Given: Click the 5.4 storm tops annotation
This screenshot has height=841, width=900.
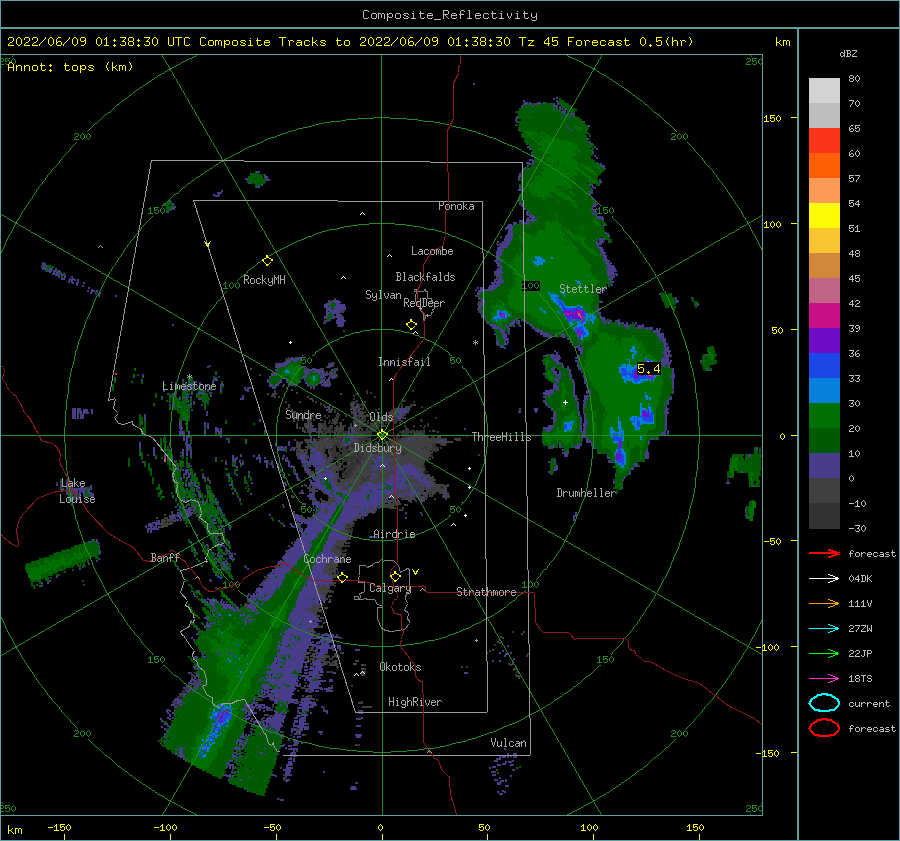Looking at the screenshot, I should (648, 369).
